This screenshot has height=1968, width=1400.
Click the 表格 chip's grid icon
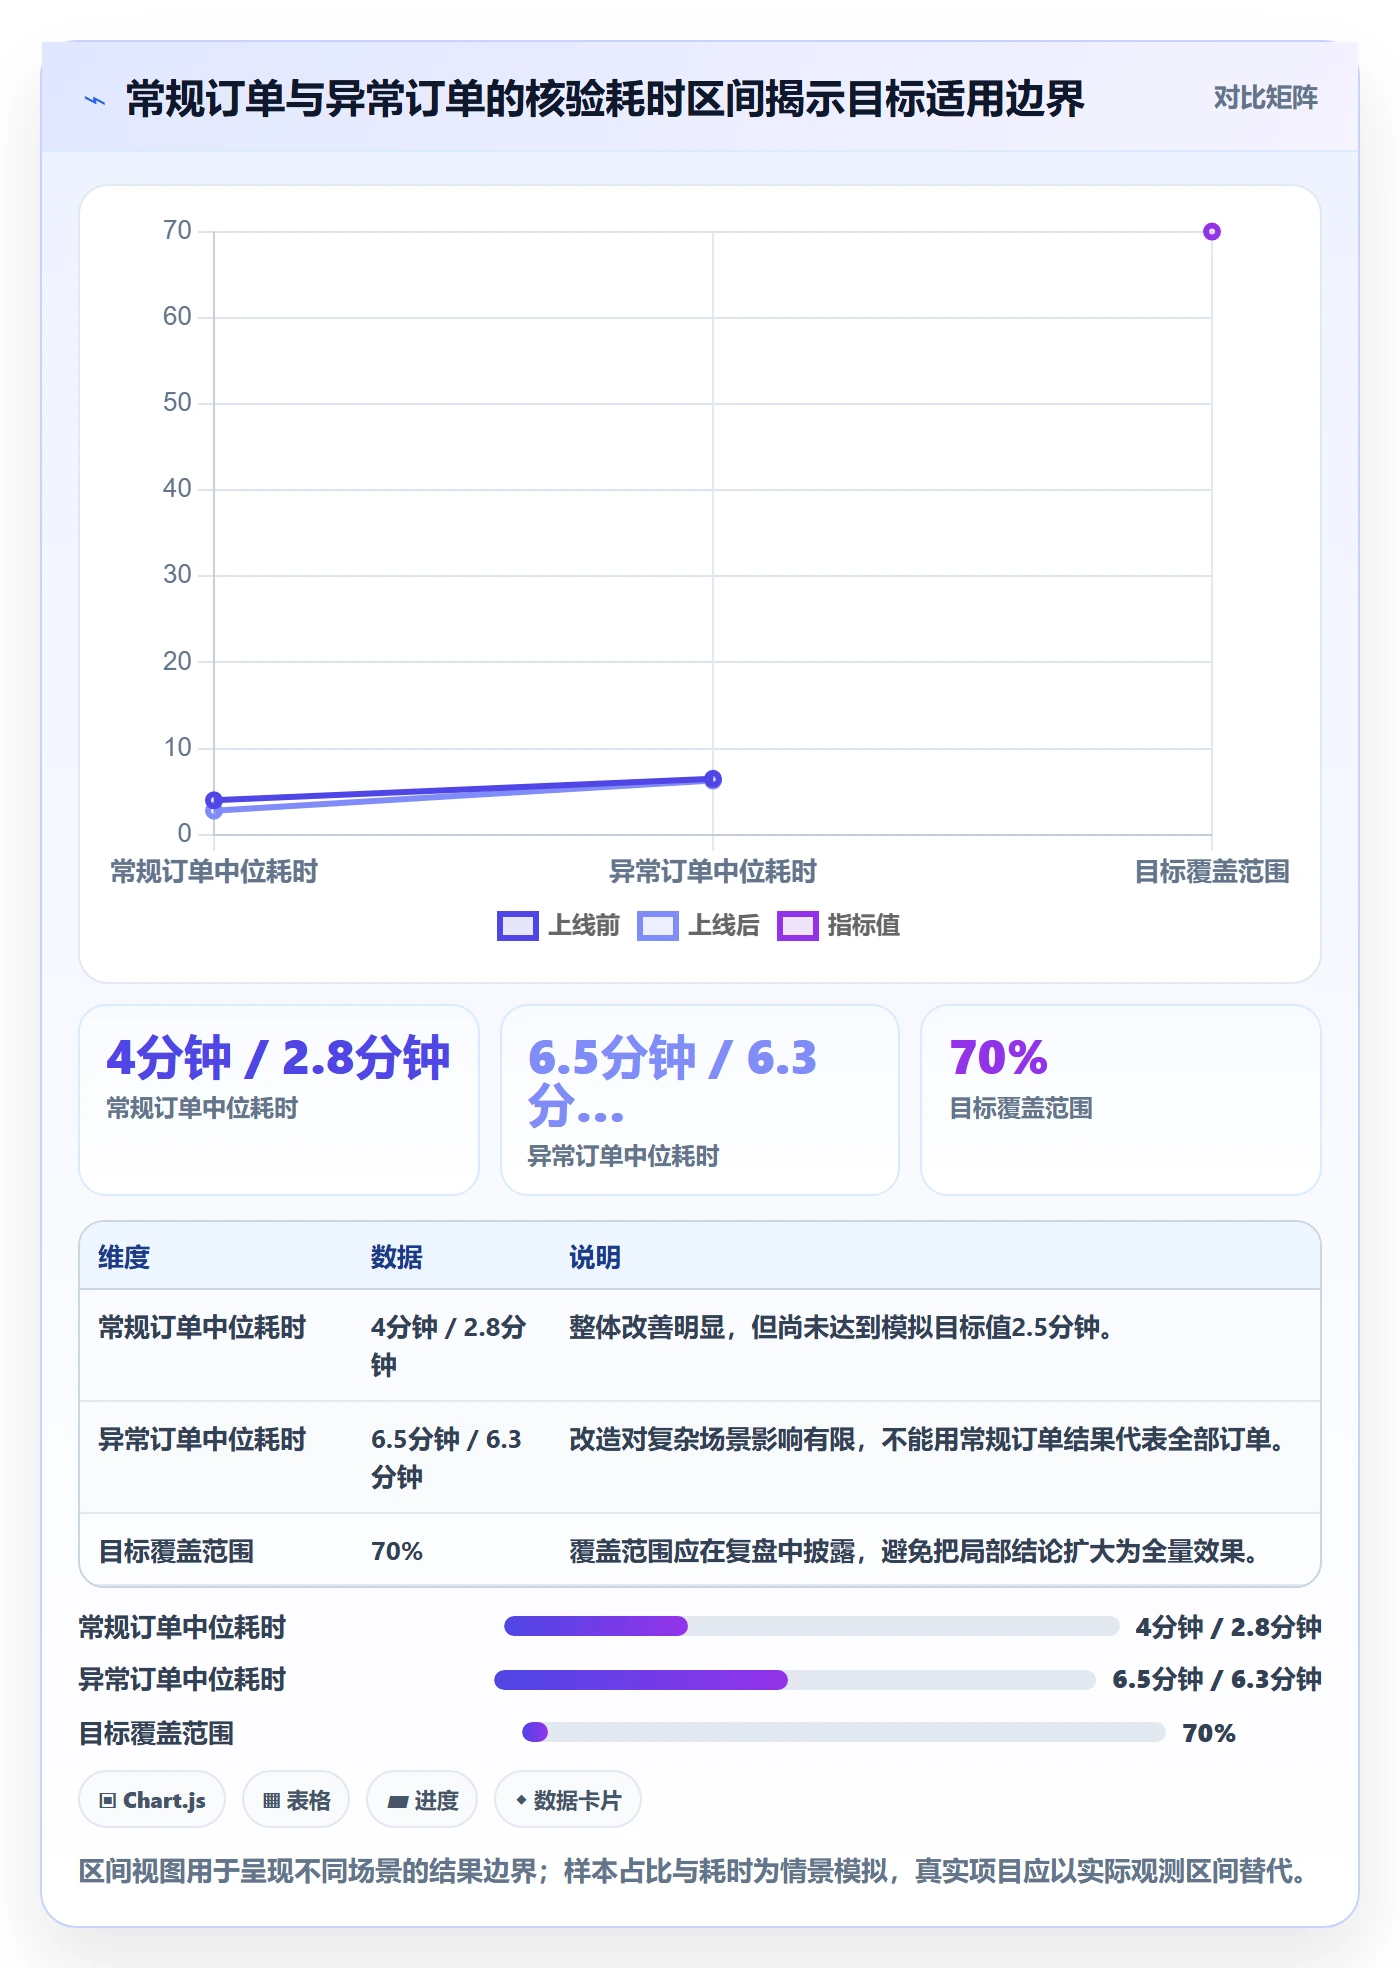point(271,1800)
